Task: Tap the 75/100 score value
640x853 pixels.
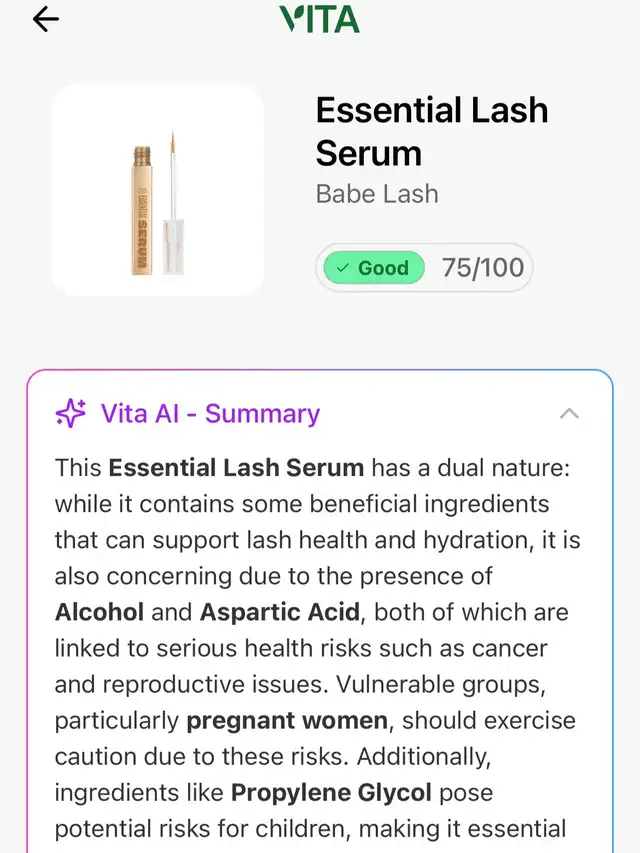Action: tap(483, 268)
